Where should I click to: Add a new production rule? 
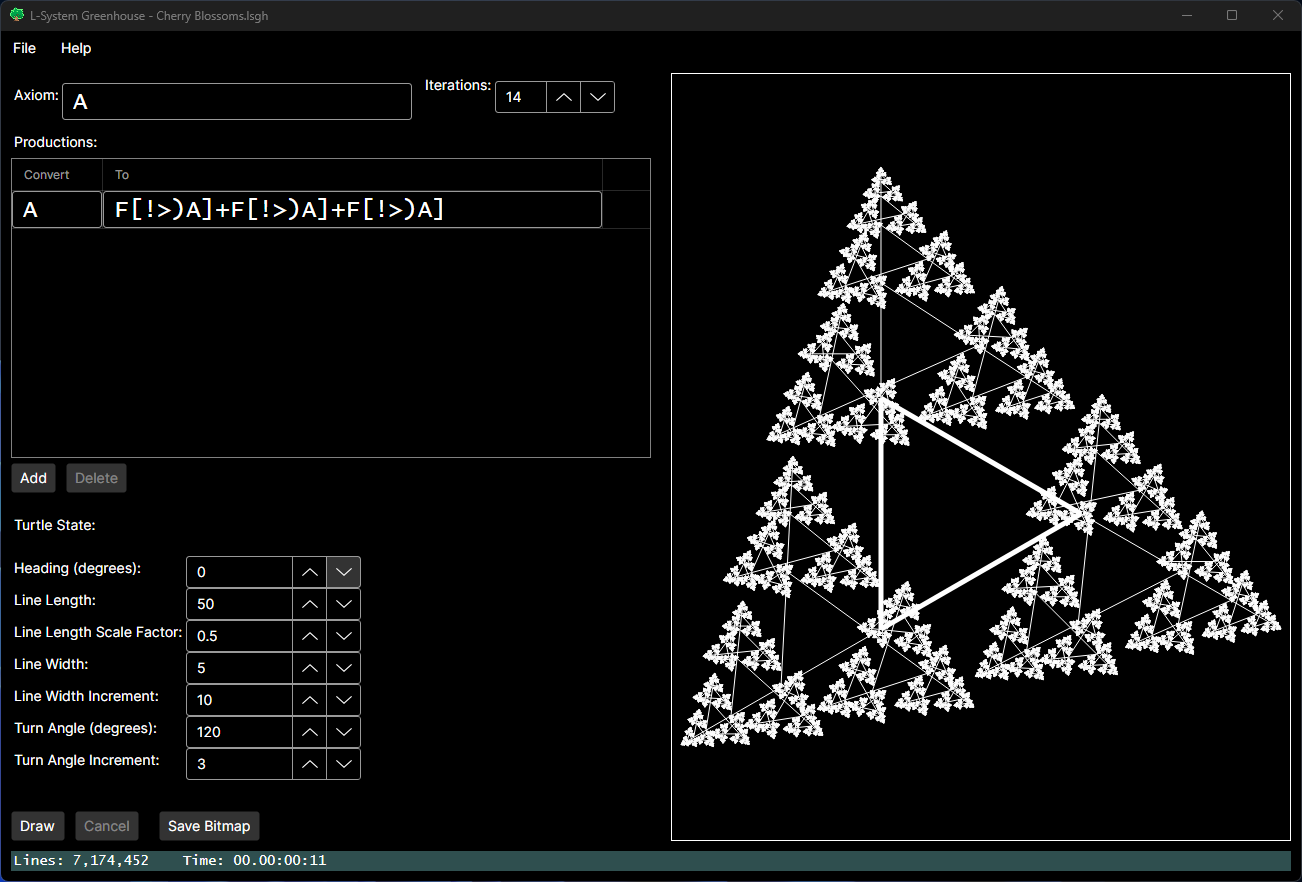click(34, 478)
